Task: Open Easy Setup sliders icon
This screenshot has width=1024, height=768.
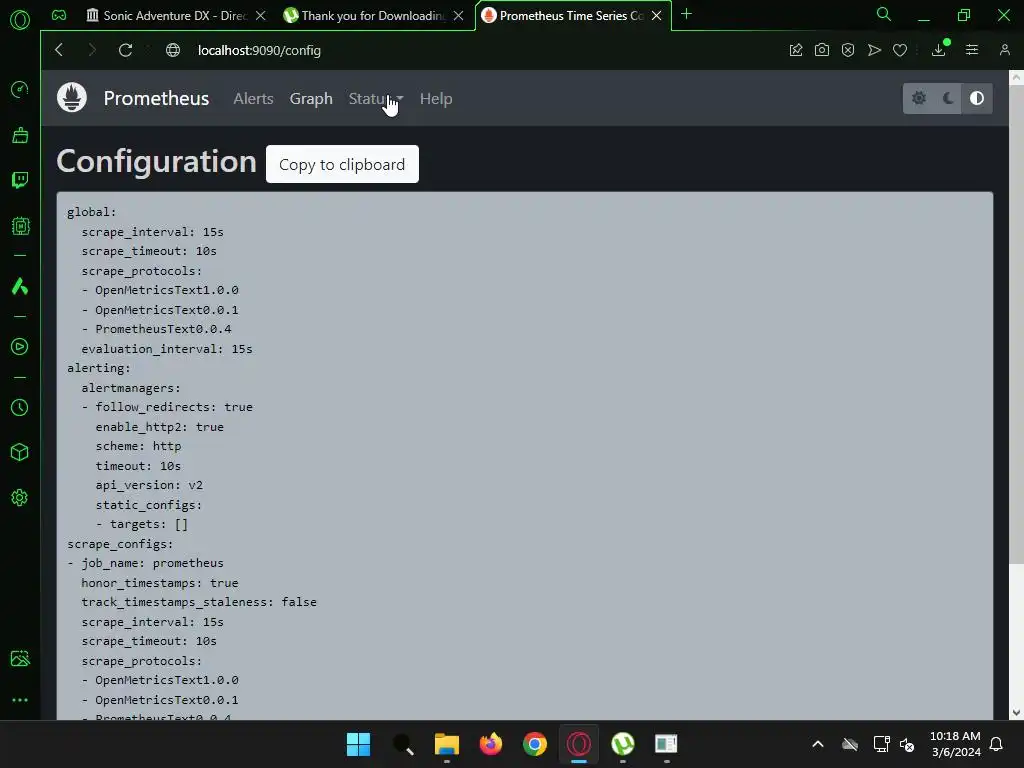Action: (x=972, y=50)
